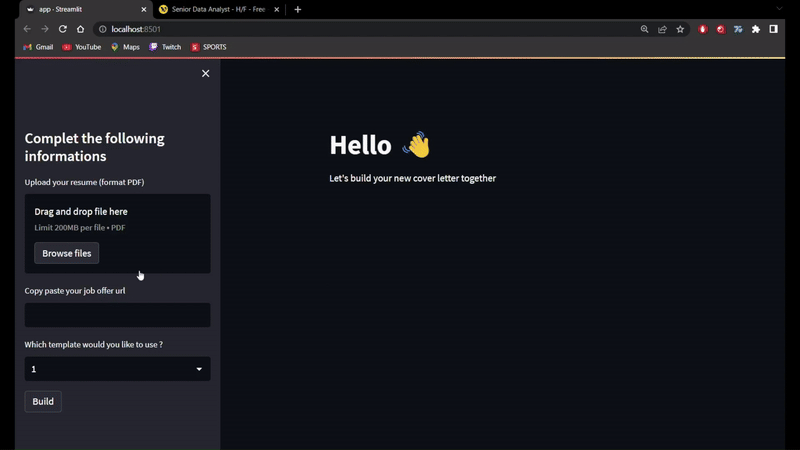This screenshot has height=450, width=800.
Task: Click the drag and drop file area
Action: point(117,233)
